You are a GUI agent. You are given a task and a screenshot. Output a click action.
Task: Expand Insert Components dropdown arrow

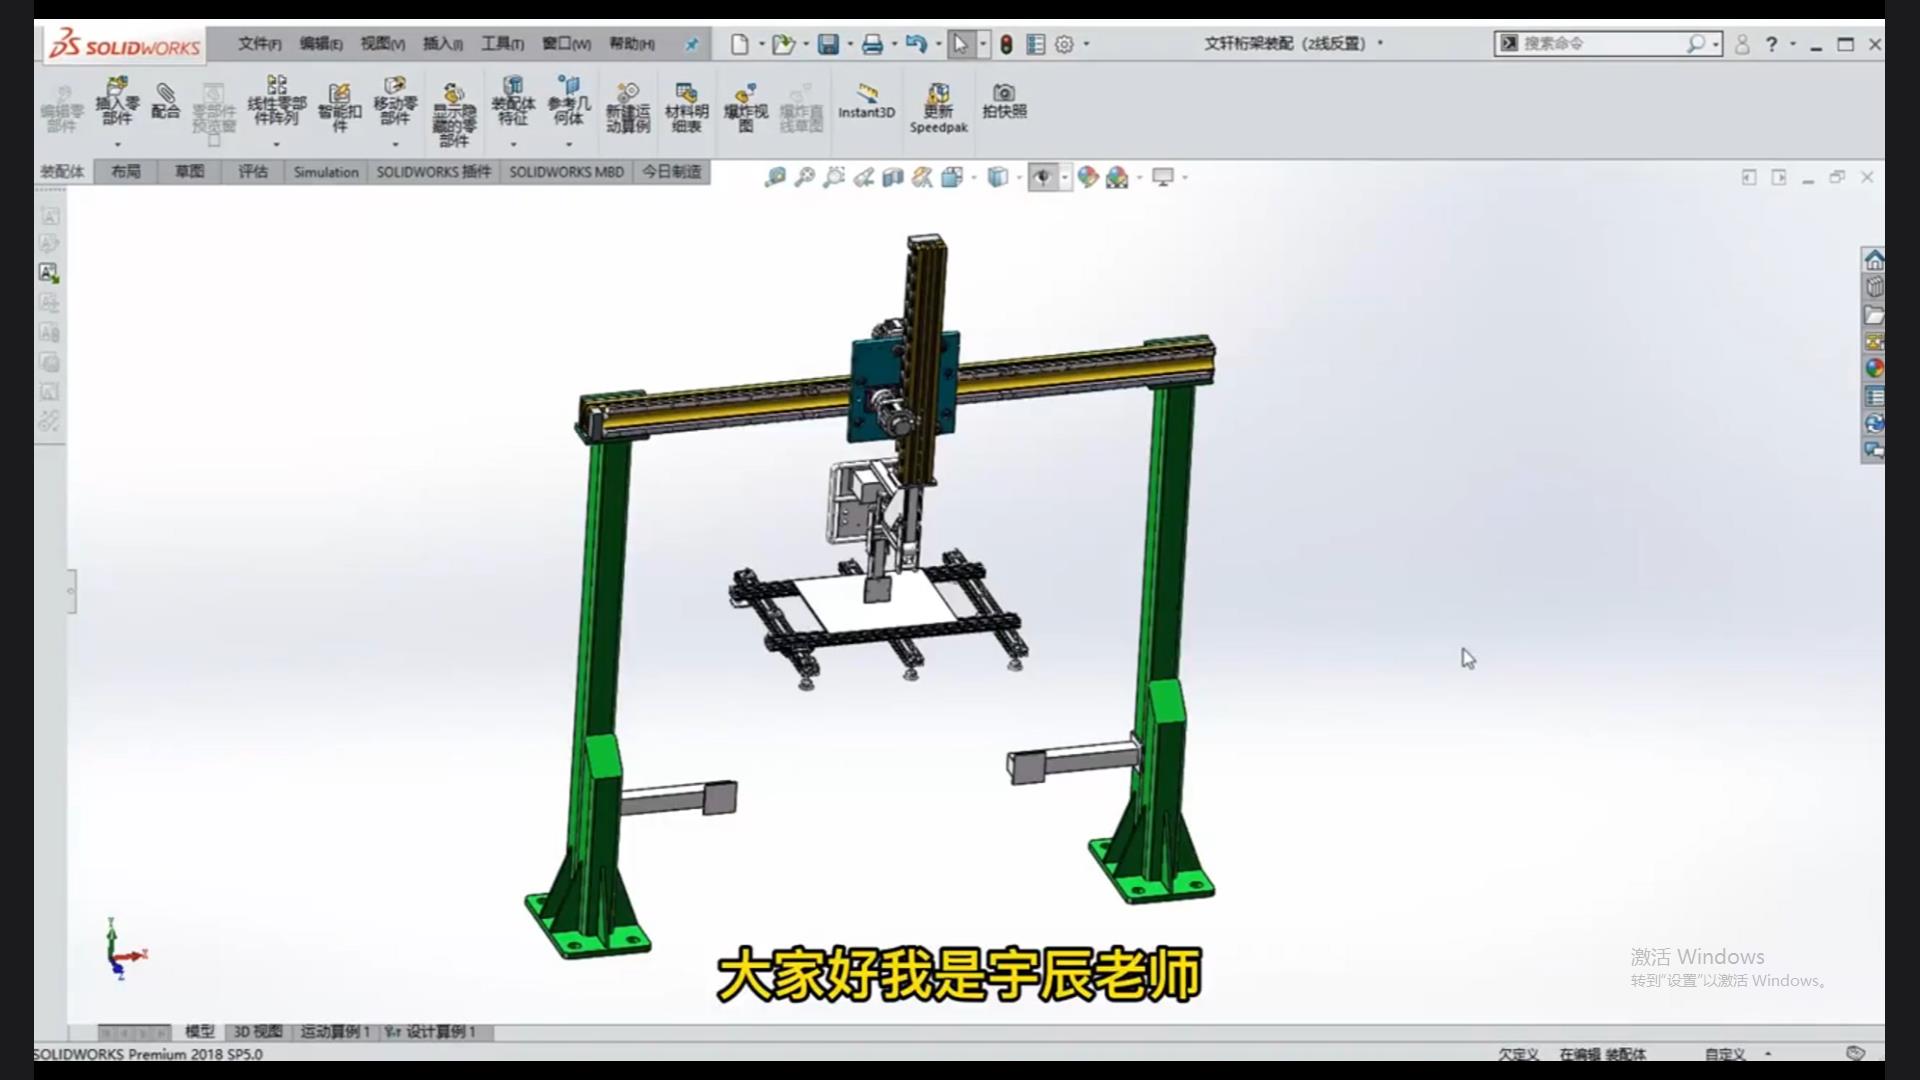(x=117, y=145)
